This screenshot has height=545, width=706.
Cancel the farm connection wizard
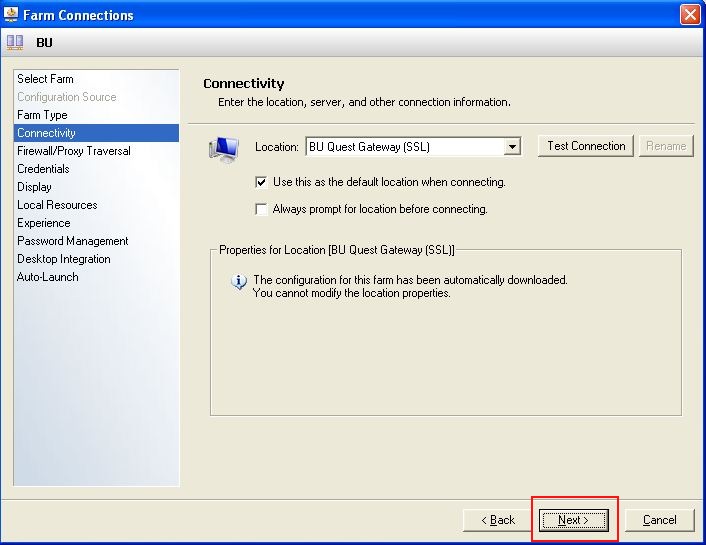pos(660,520)
